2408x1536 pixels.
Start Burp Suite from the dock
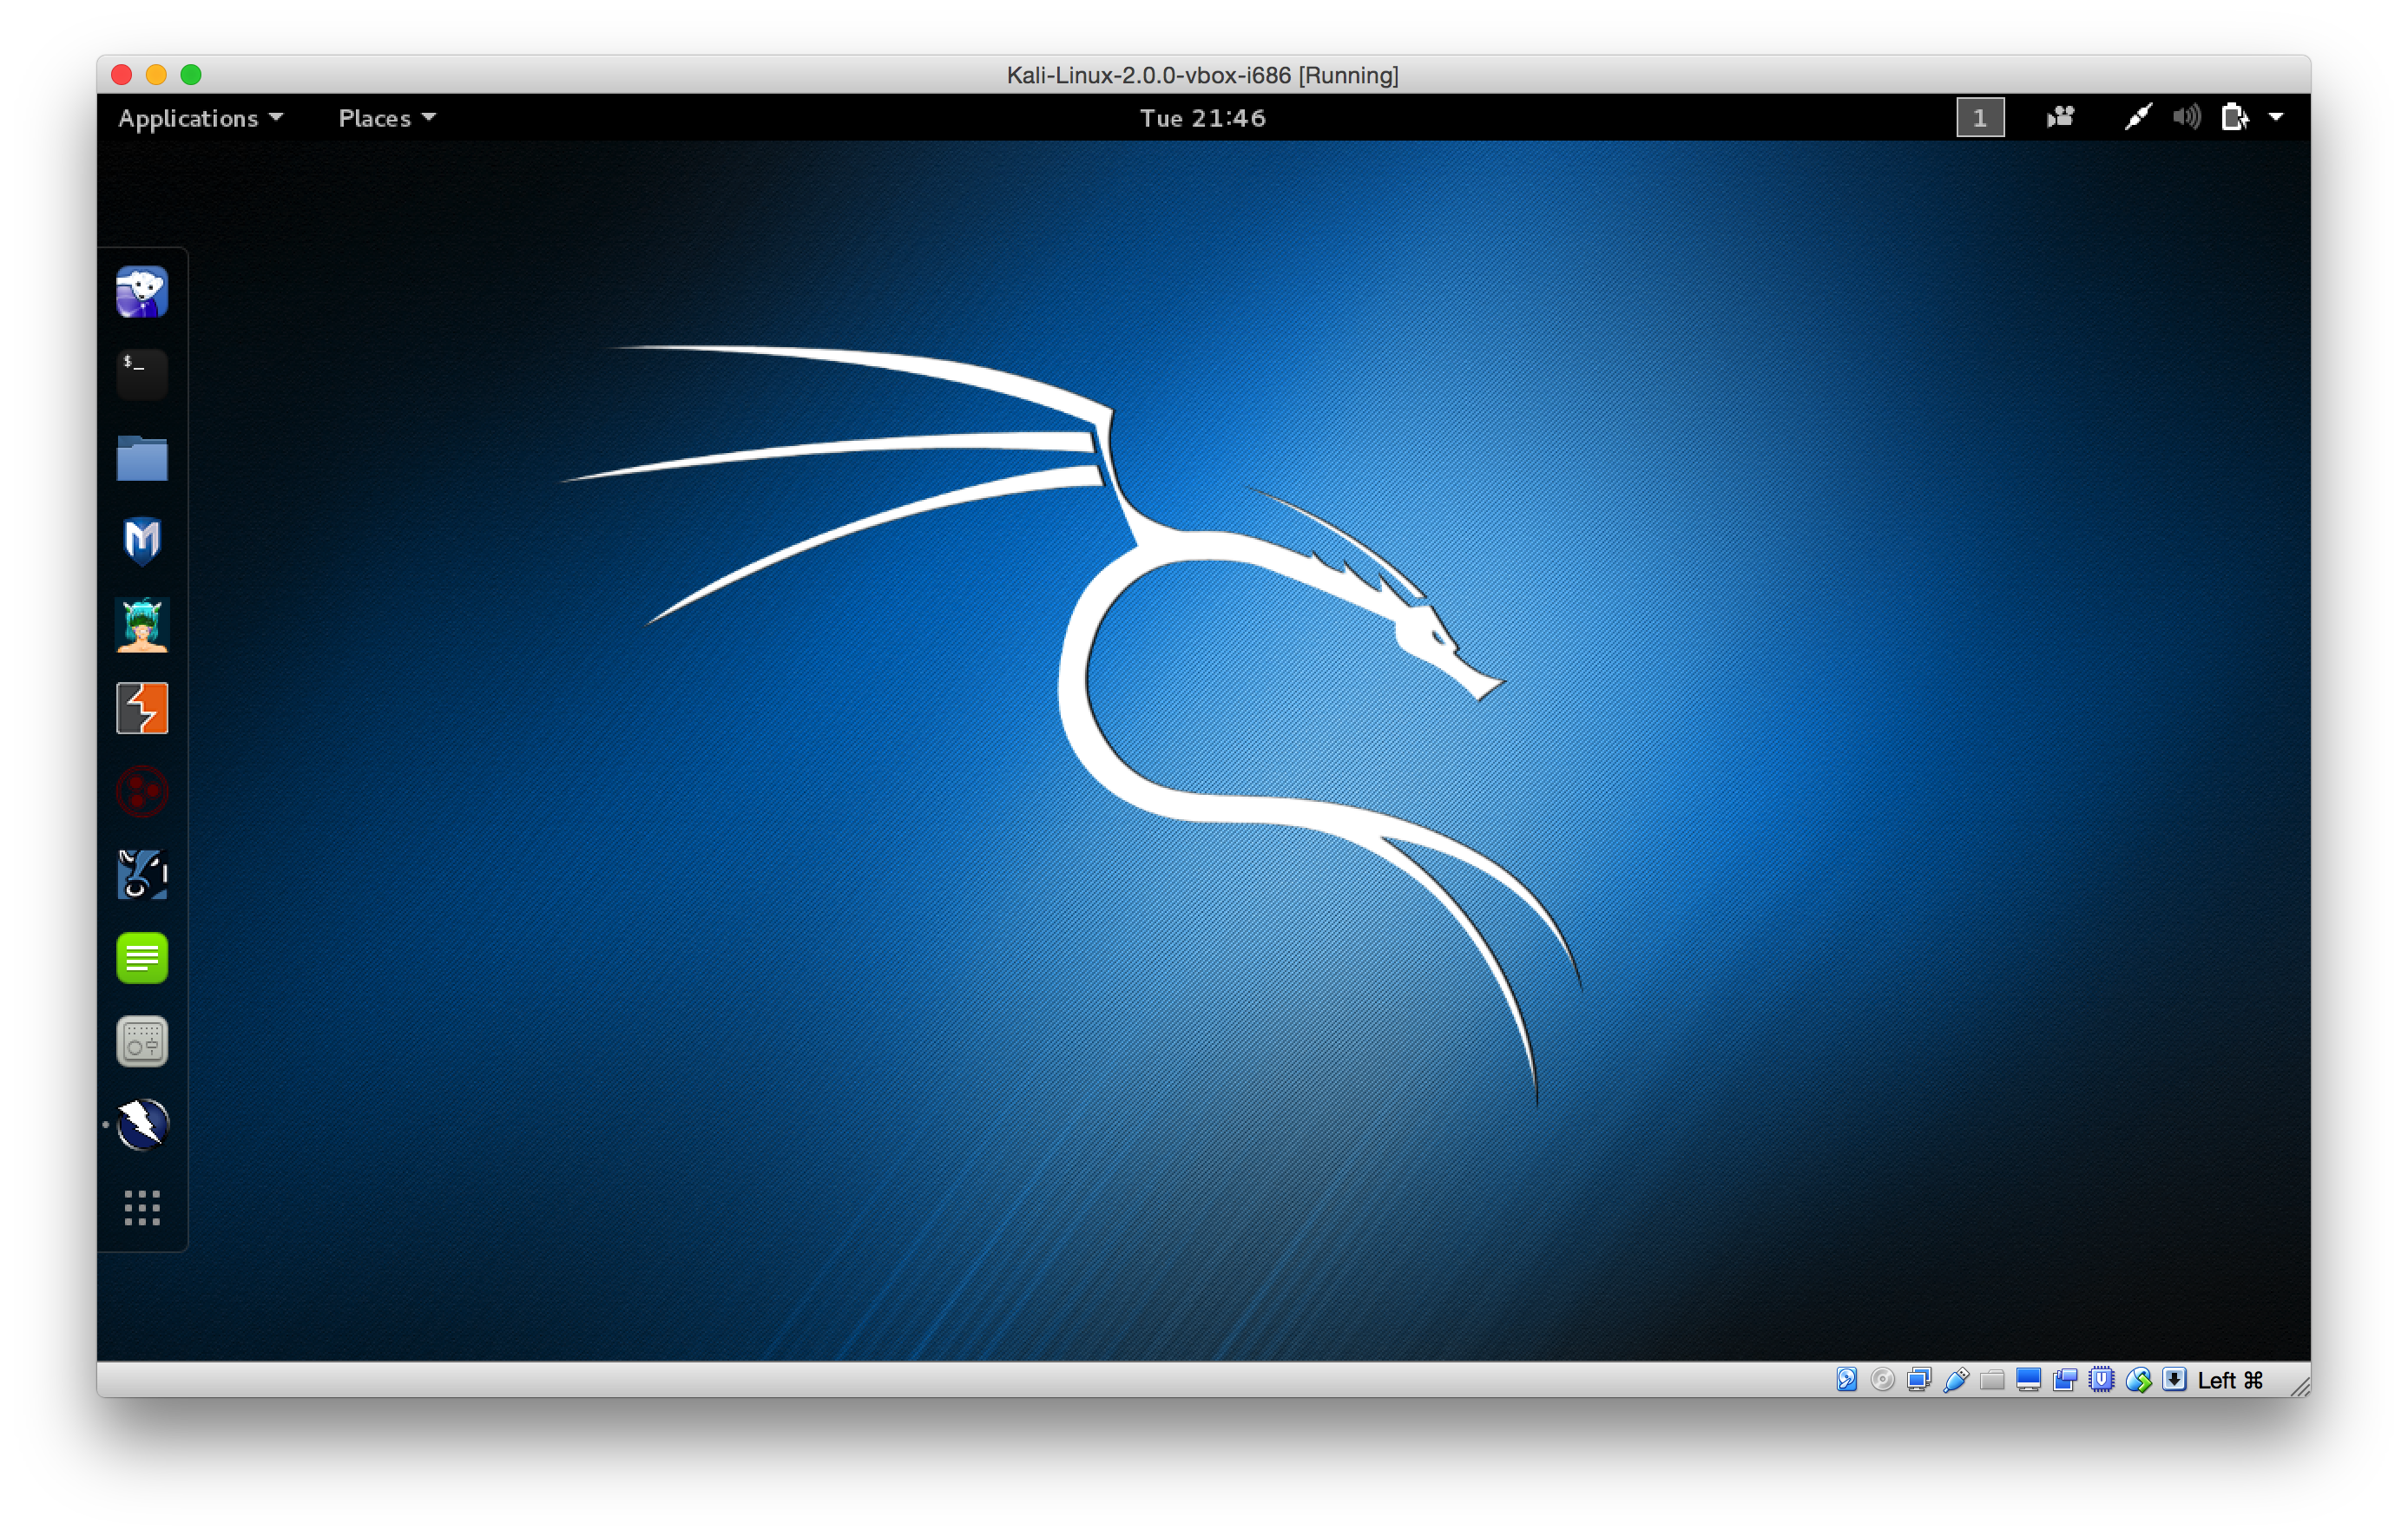(x=142, y=708)
